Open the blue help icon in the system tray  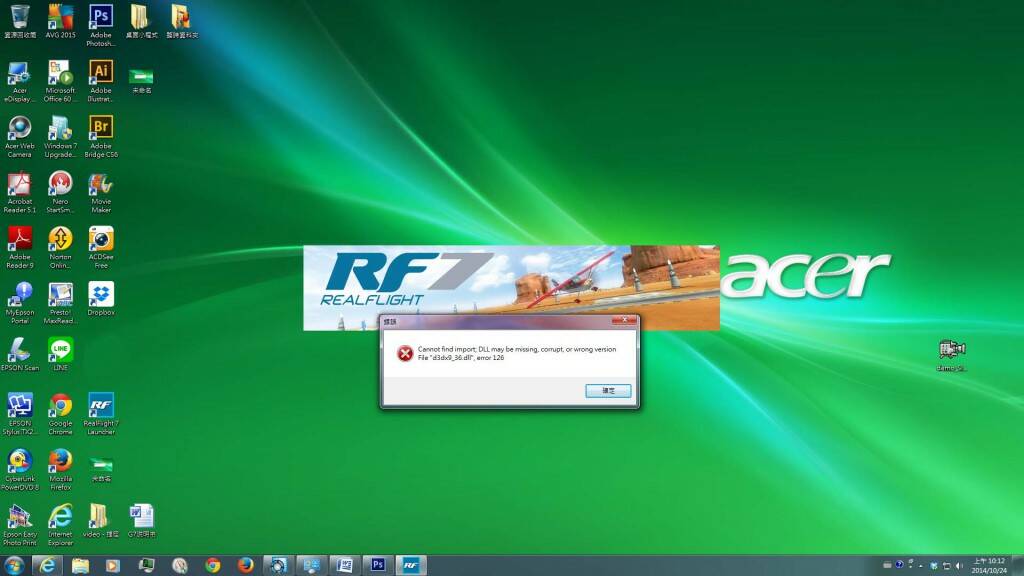coord(899,565)
